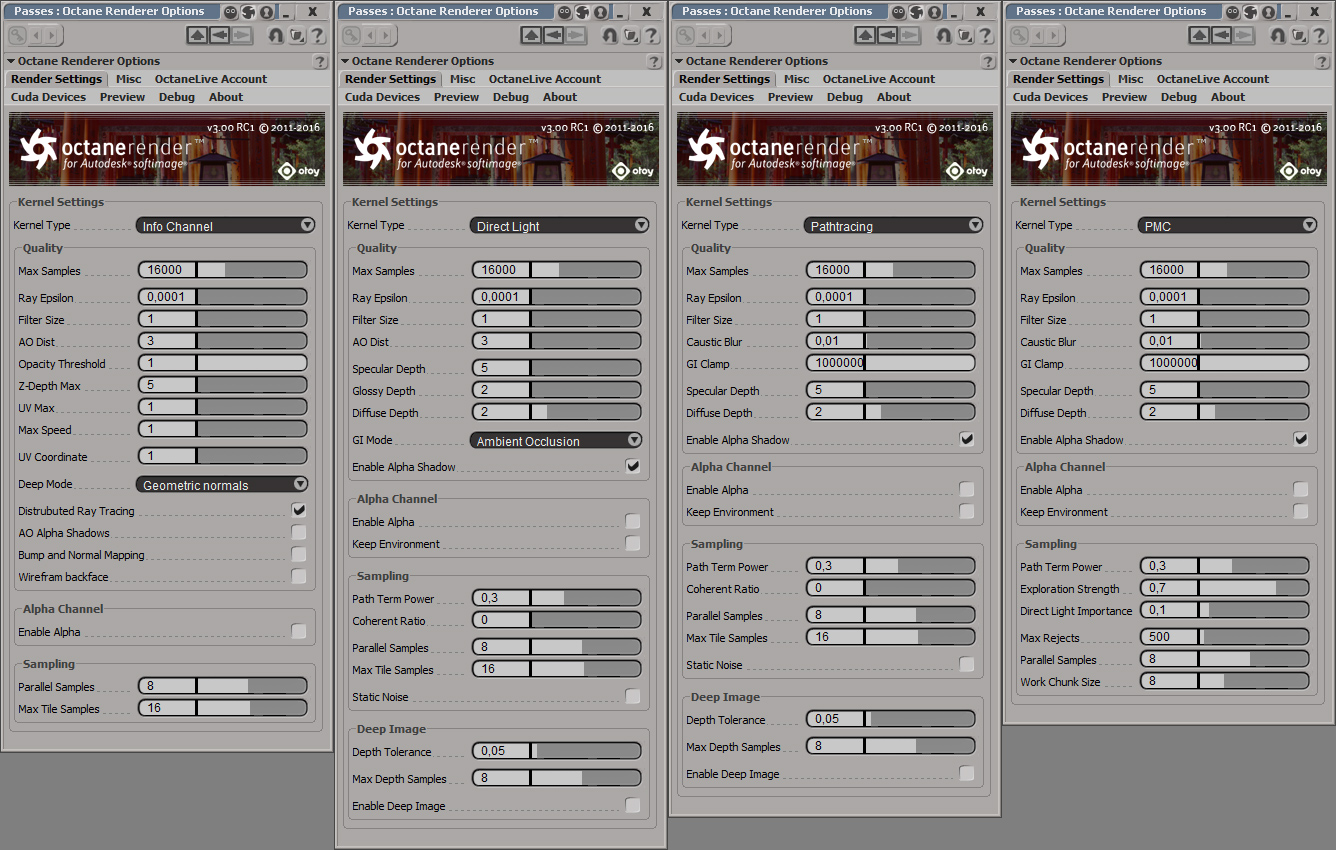This screenshot has height=850, width=1336.
Task: Click the toolbar help icon in Info Channel panel
Action: [317, 35]
